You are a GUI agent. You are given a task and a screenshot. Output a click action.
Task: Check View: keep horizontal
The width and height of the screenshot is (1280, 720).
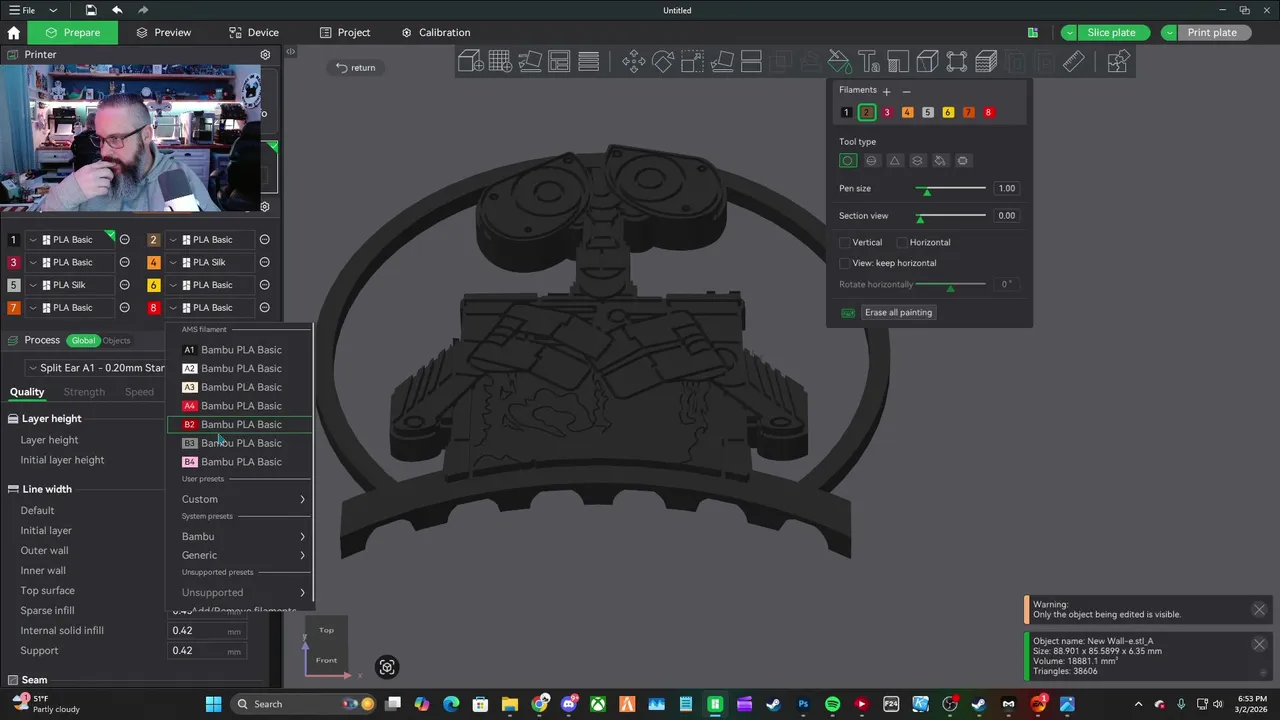(845, 263)
